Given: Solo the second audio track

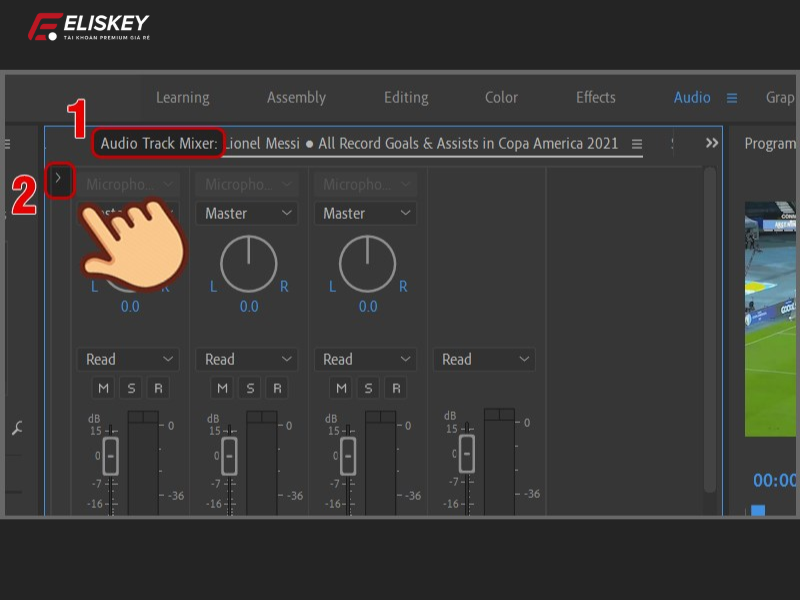Looking at the screenshot, I should click(250, 388).
